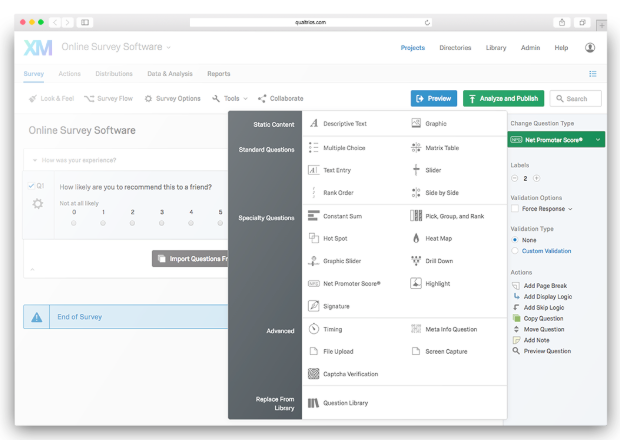Select the Slider question type
The width and height of the screenshot is (620, 440).
(426, 170)
